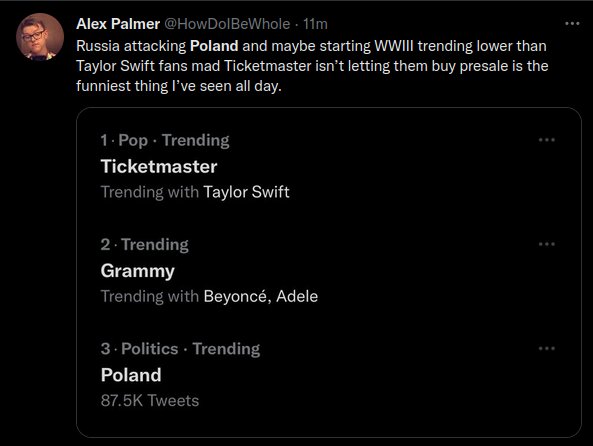
Task: Click the '1 · Pop · Trending' label
Action: [x=165, y=140]
